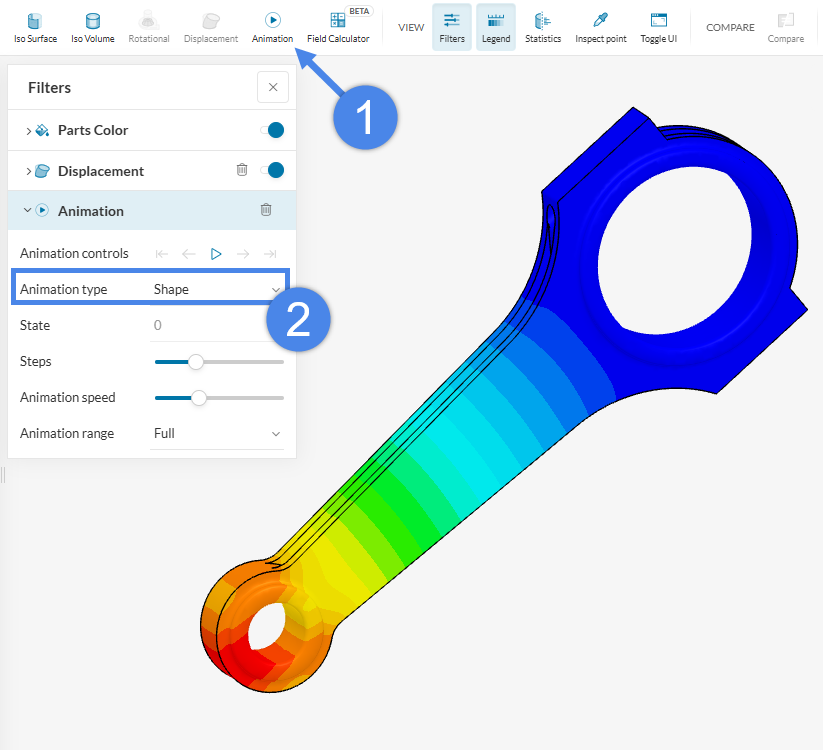Viewport: 823px width, 750px height.
Task: Open the Animation type dropdown
Action: coord(217,289)
